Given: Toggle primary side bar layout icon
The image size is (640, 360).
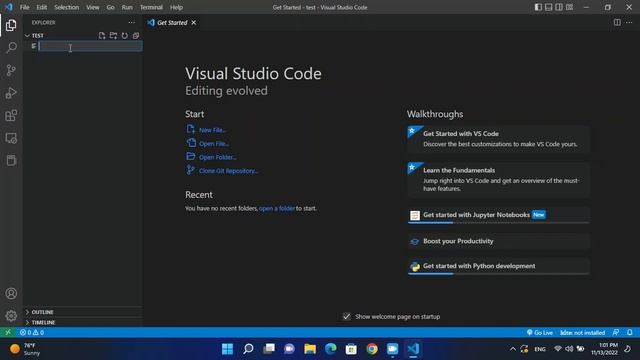Looking at the screenshot, I should [x=538, y=7].
